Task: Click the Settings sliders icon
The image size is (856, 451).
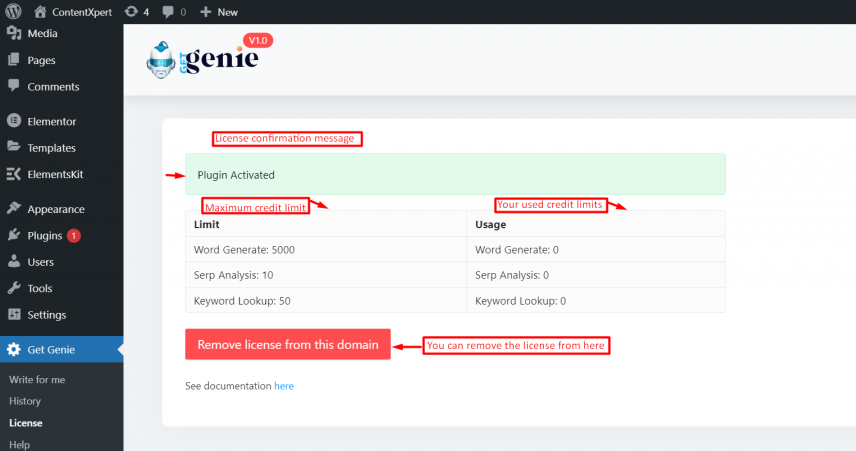Action: pos(14,314)
